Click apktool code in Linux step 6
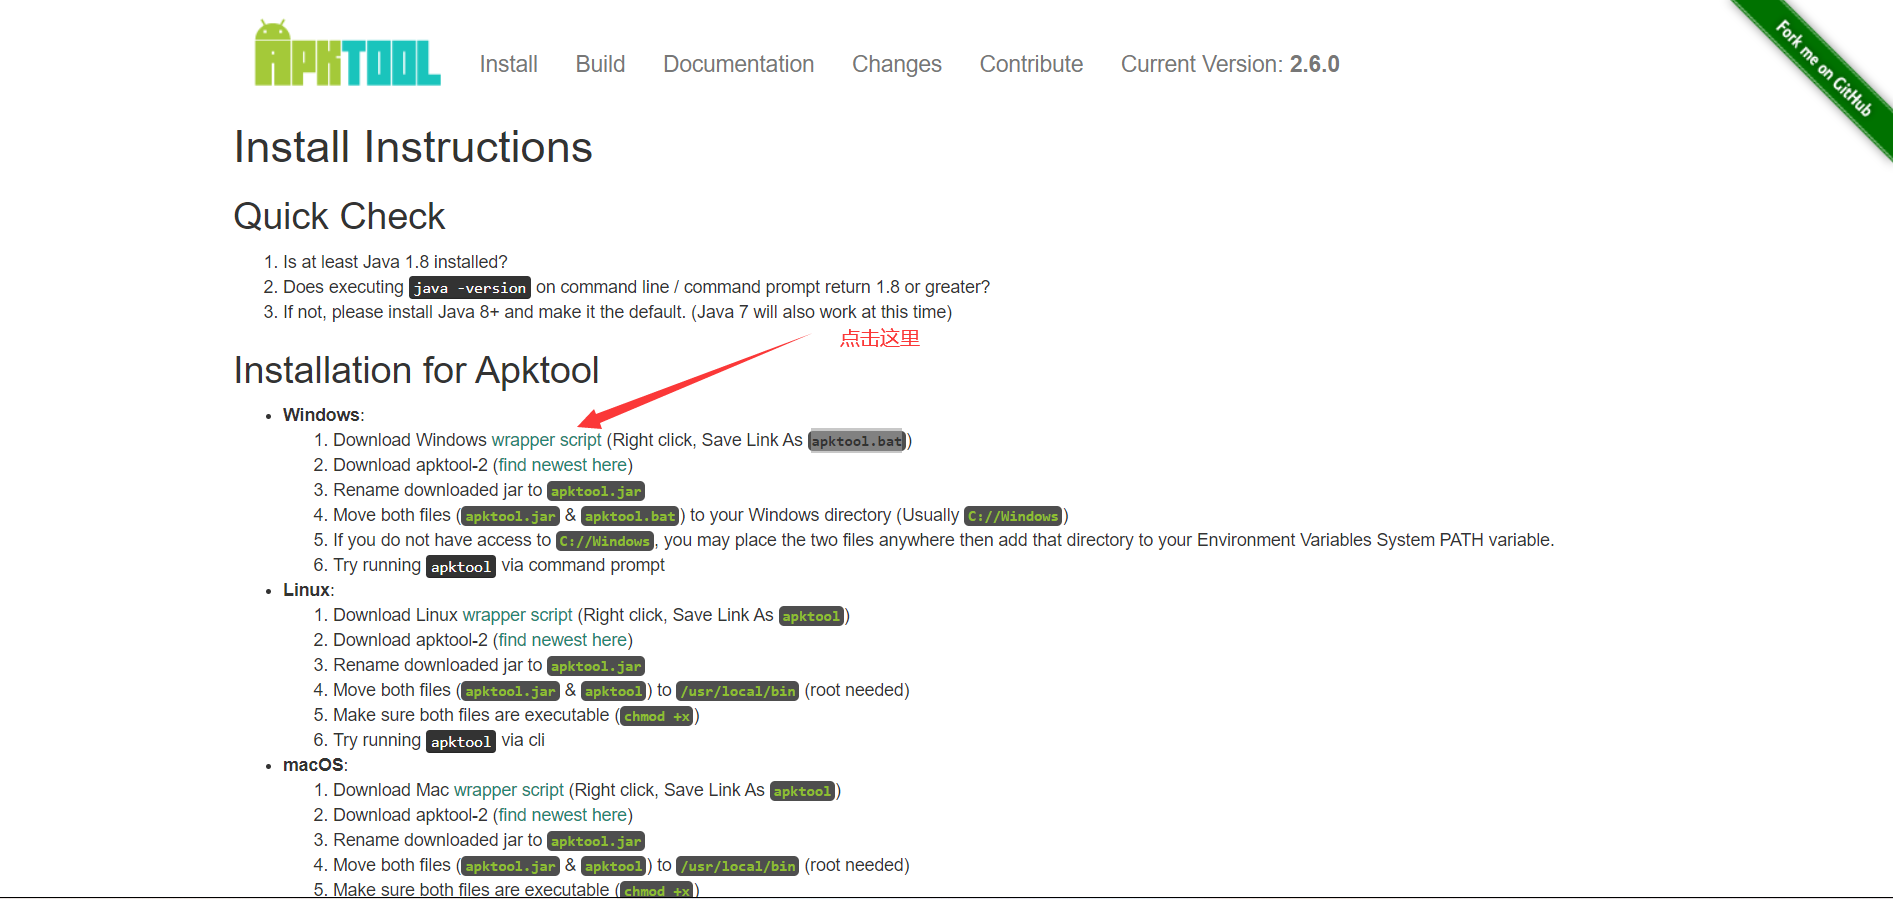This screenshot has width=1893, height=899. click(x=461, y=742)
